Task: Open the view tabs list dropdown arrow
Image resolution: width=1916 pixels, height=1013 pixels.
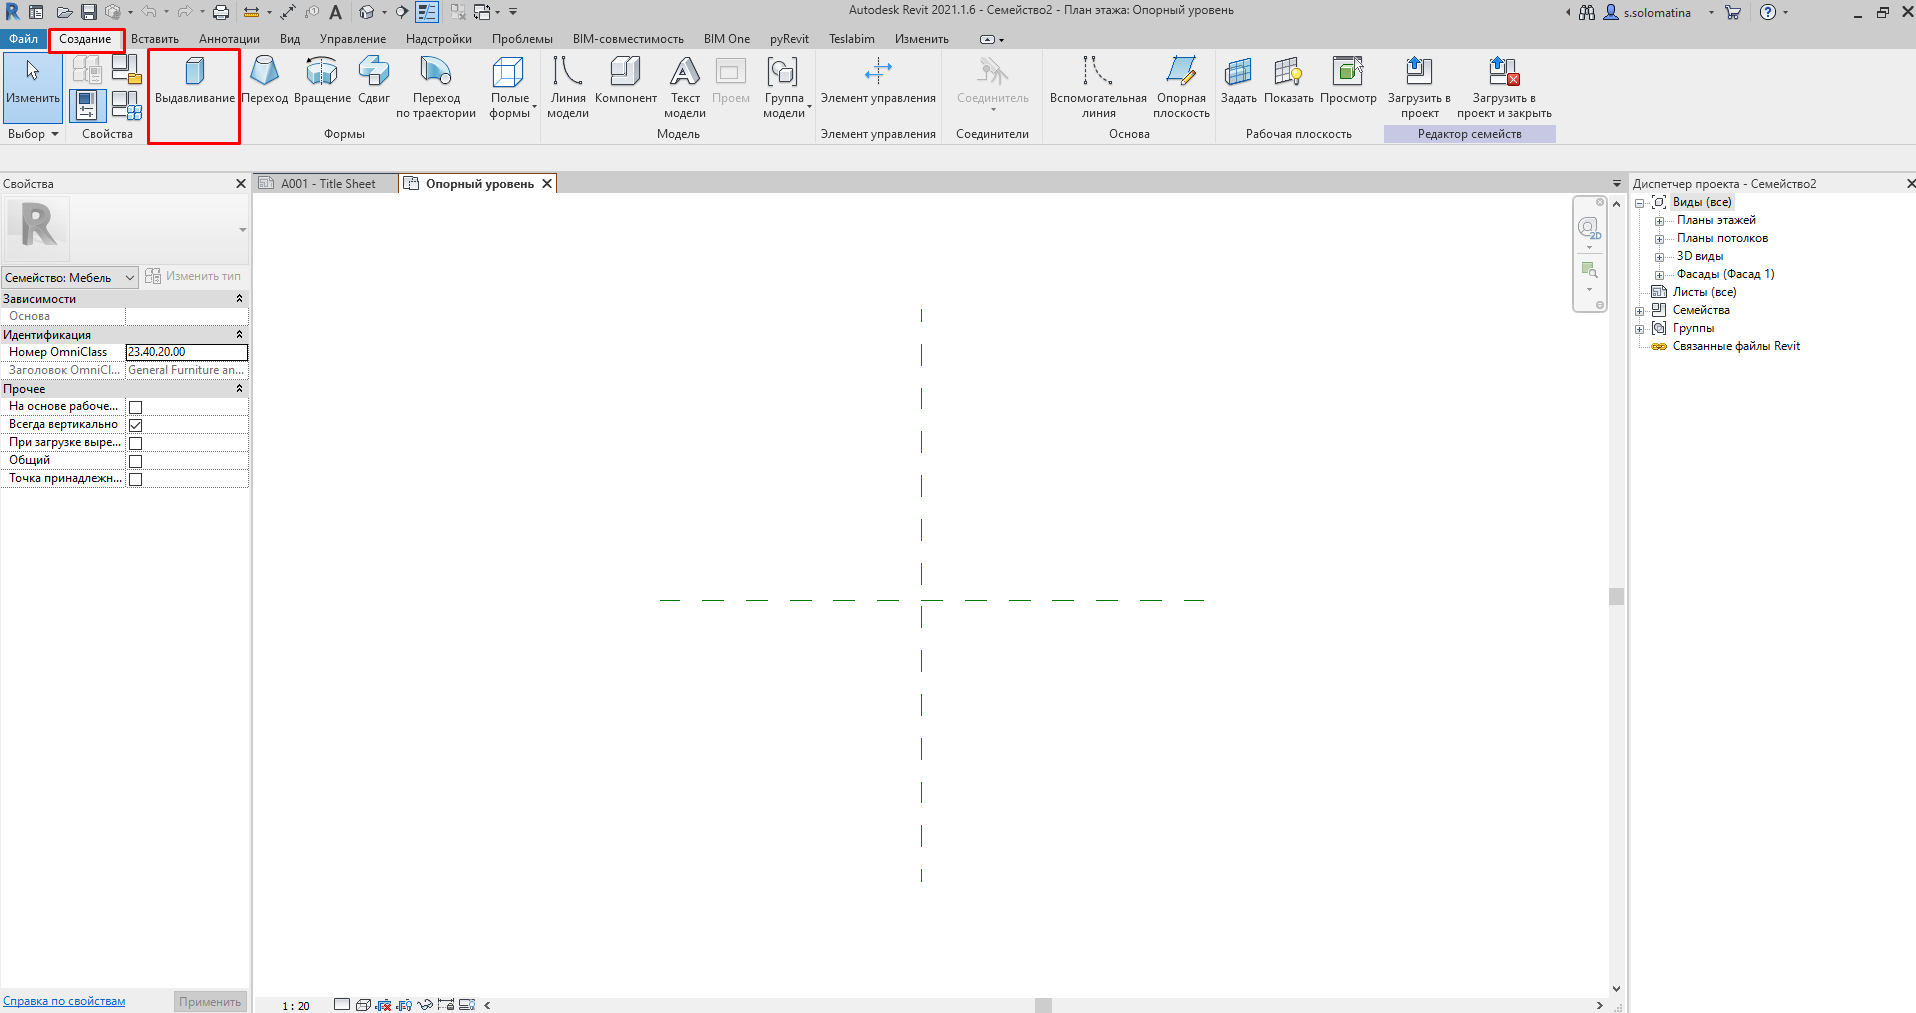Action: coord(1617,184)
